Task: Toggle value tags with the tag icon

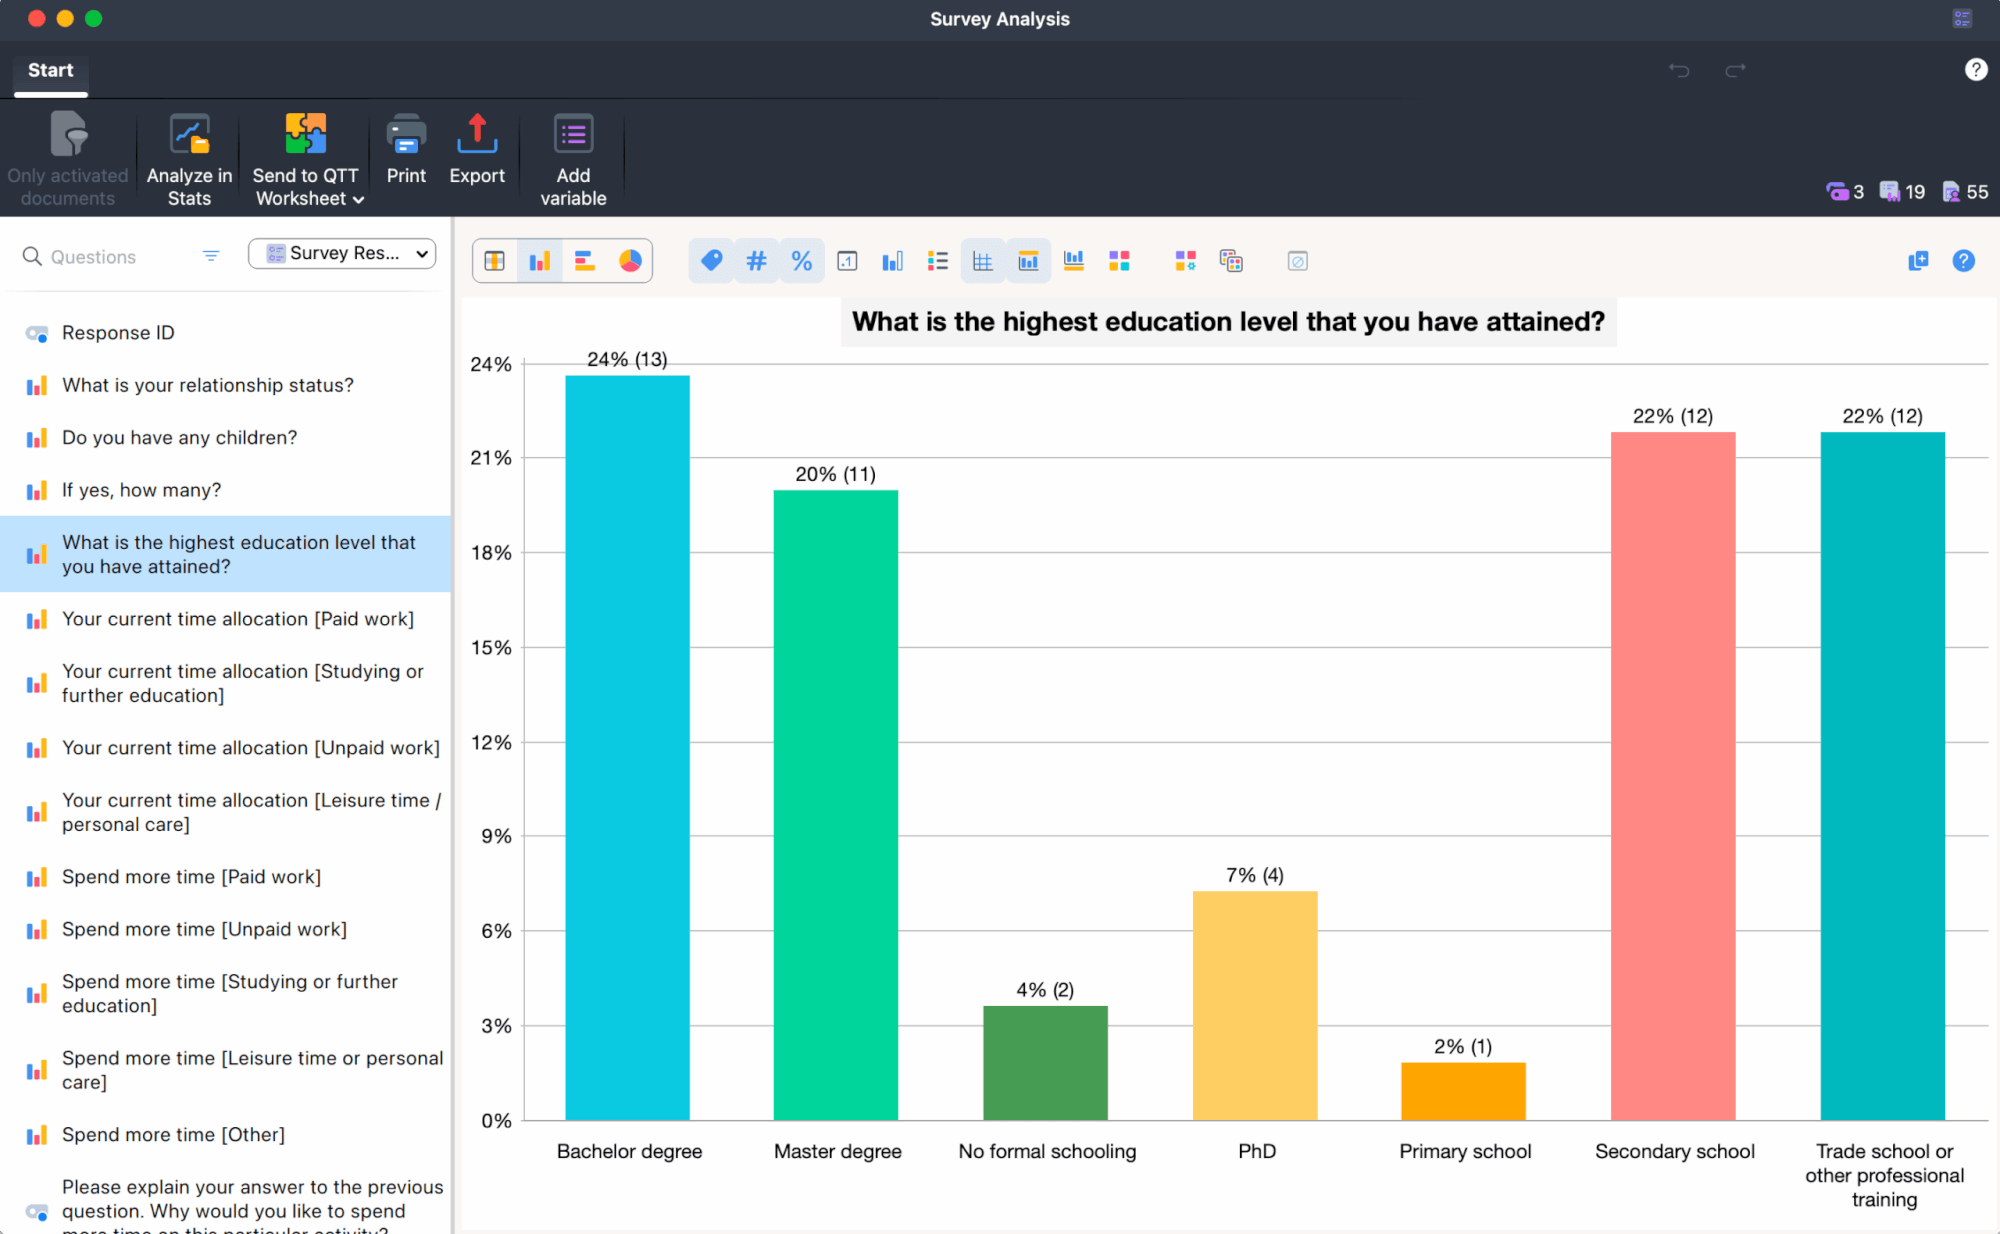Action: coord(711,260)
